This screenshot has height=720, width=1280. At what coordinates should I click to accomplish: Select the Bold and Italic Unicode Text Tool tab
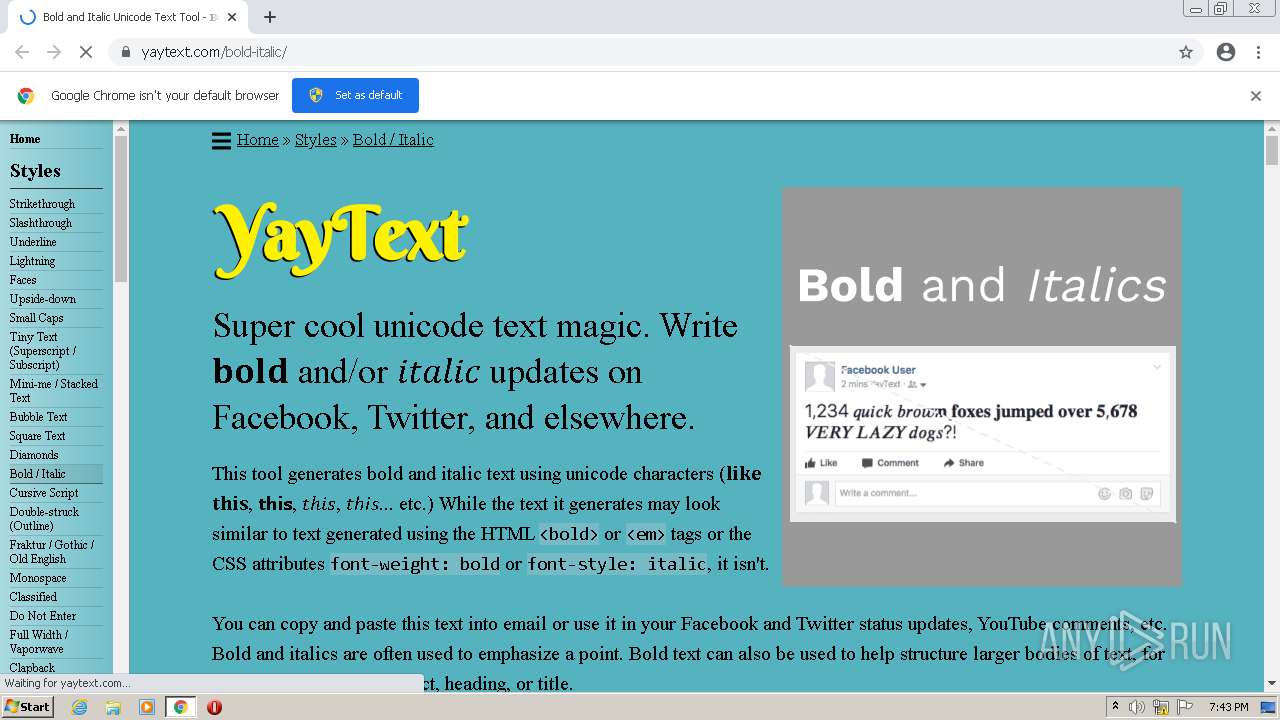coord(127,17)
